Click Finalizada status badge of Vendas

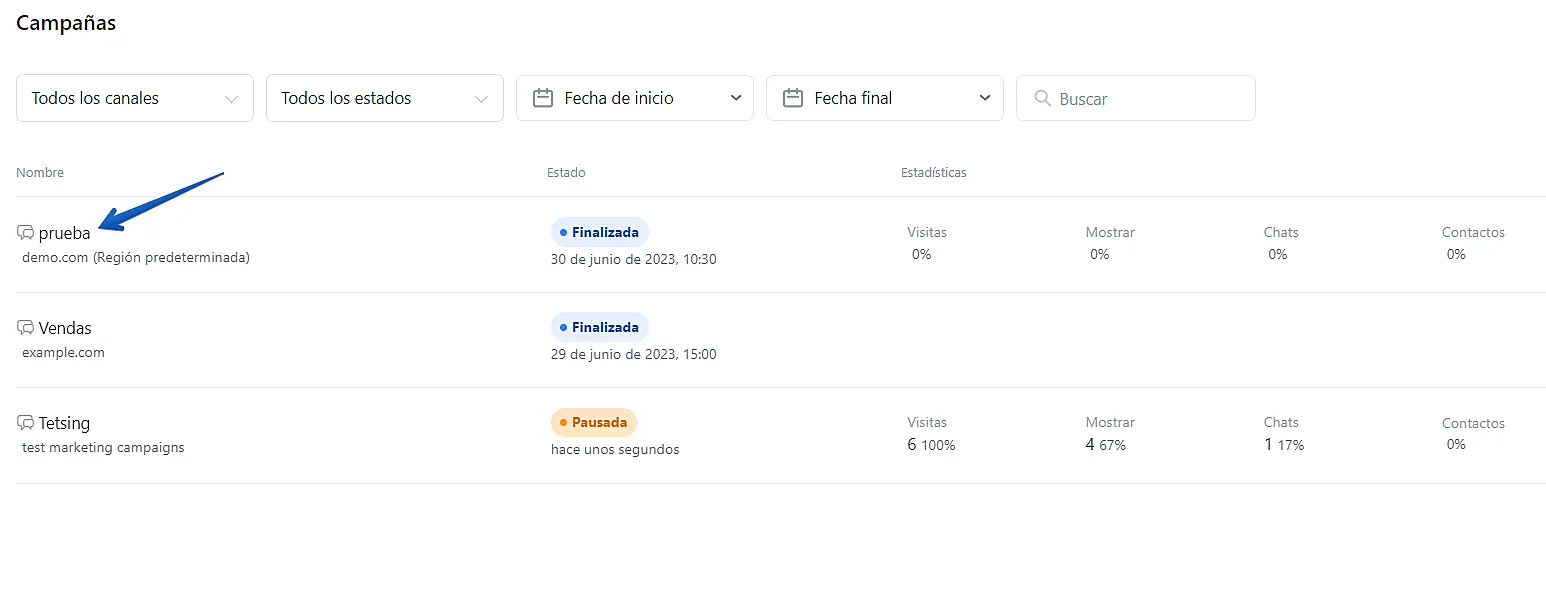(x=600, y=327)
